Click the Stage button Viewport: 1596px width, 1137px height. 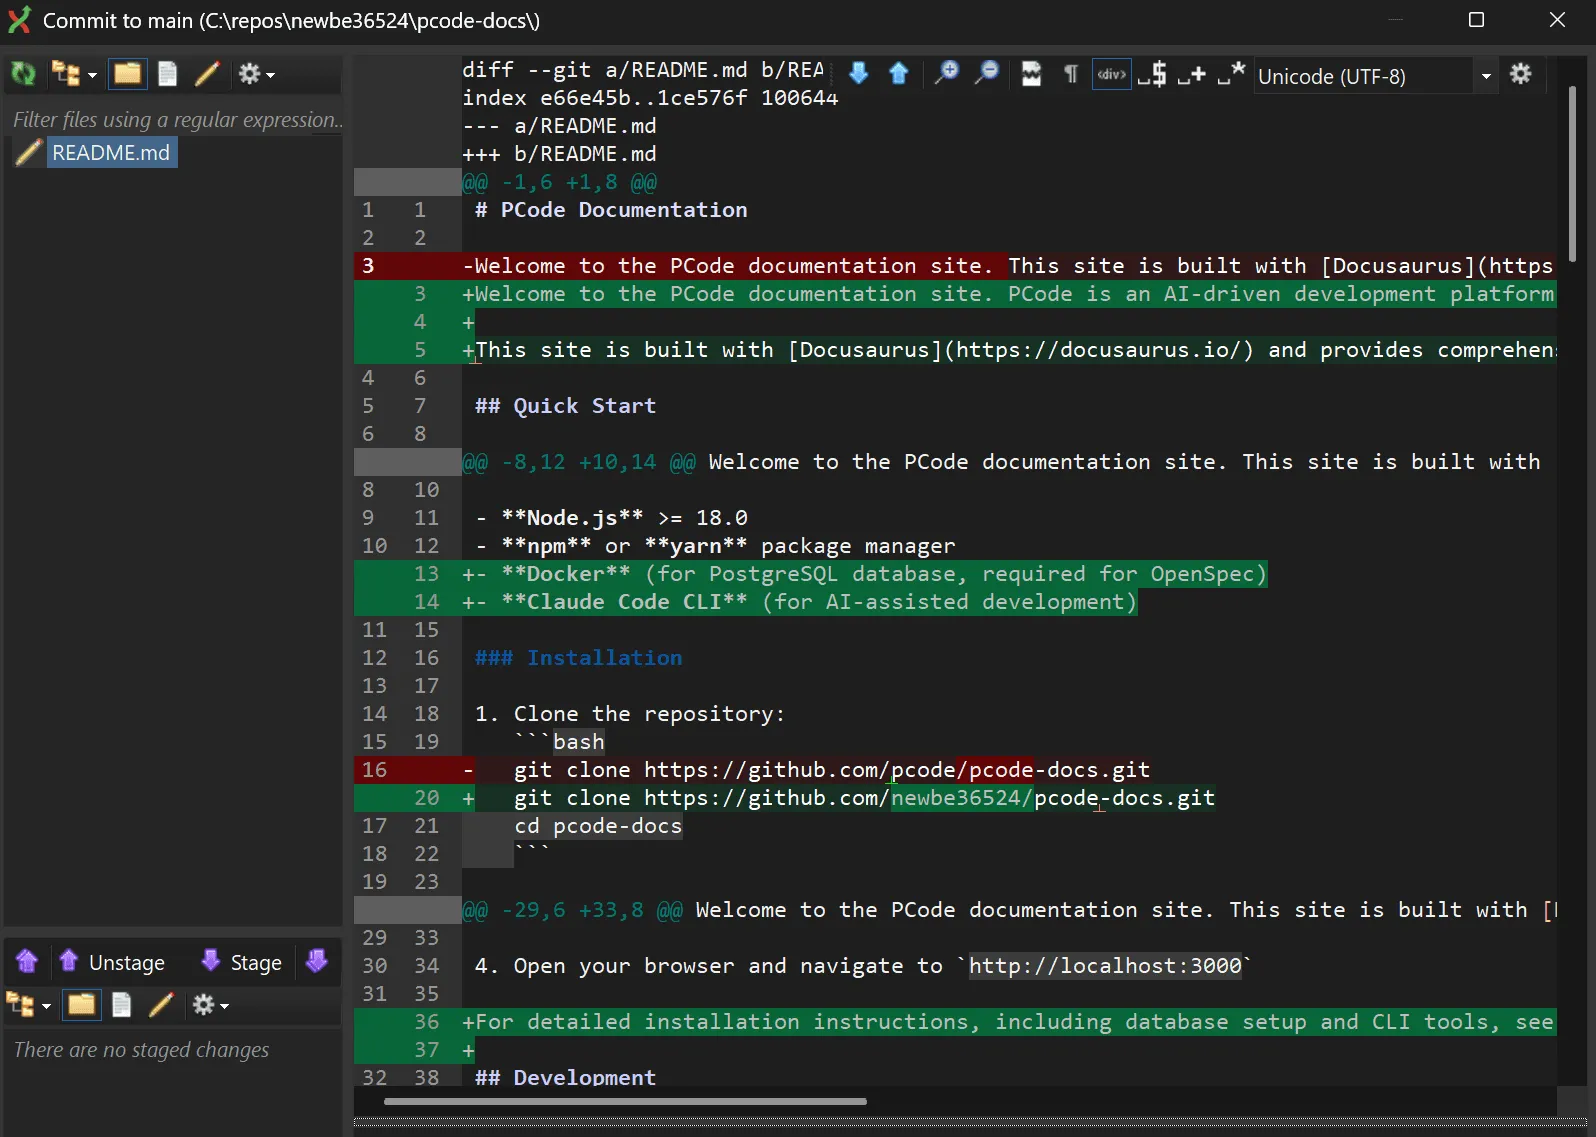pos(241,962)
